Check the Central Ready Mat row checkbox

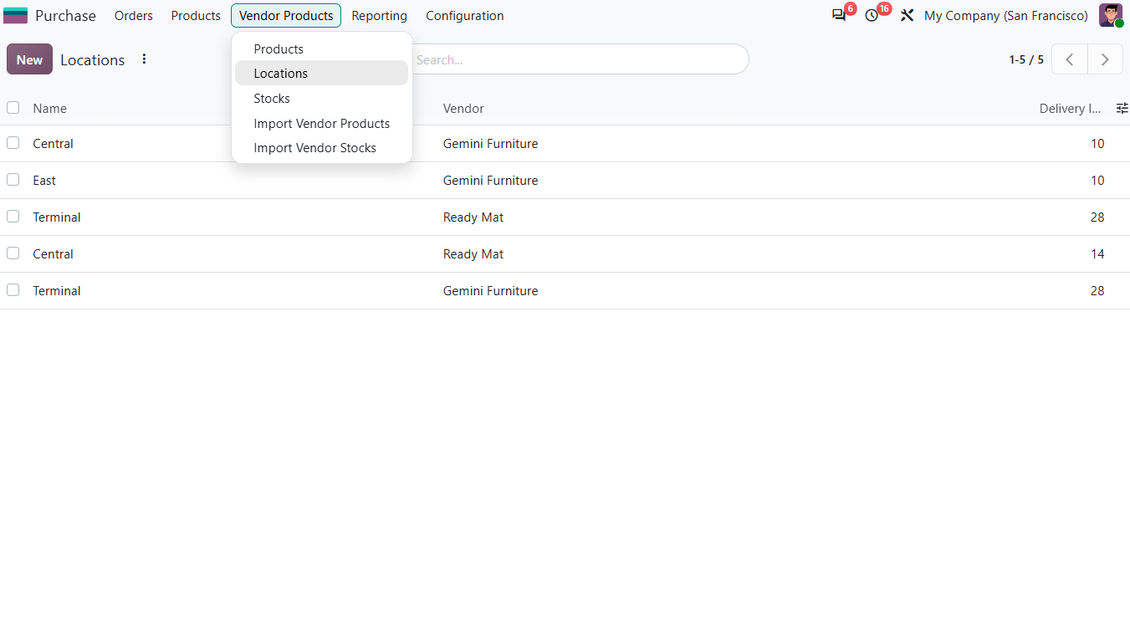click(13, 253)
